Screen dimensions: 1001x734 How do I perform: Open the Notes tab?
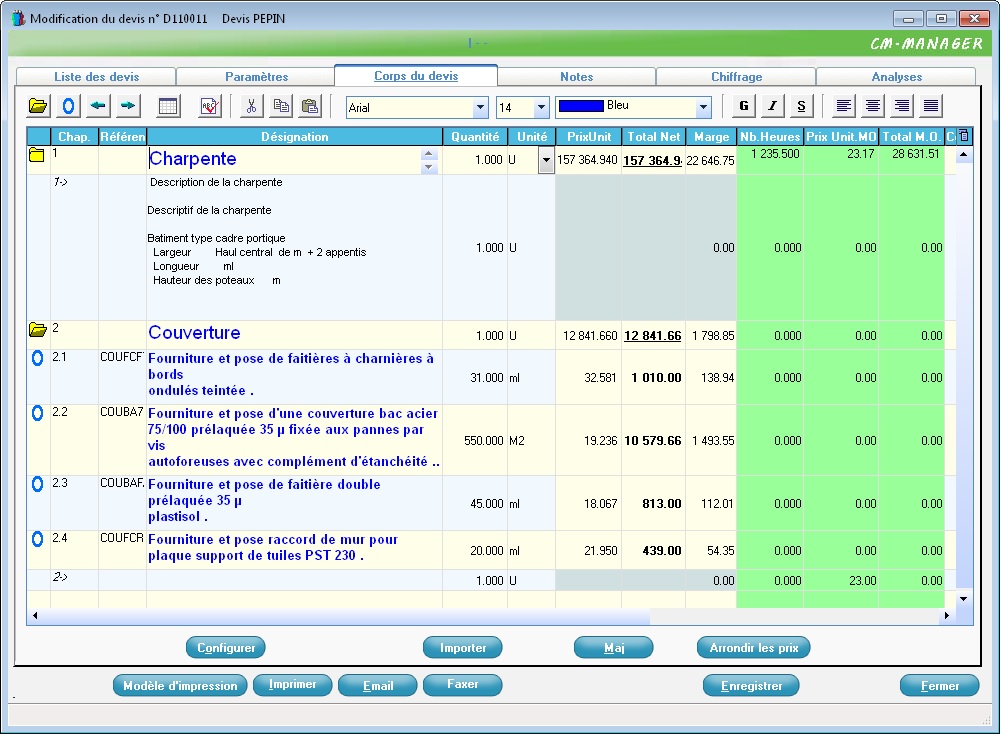pos(576,77)
